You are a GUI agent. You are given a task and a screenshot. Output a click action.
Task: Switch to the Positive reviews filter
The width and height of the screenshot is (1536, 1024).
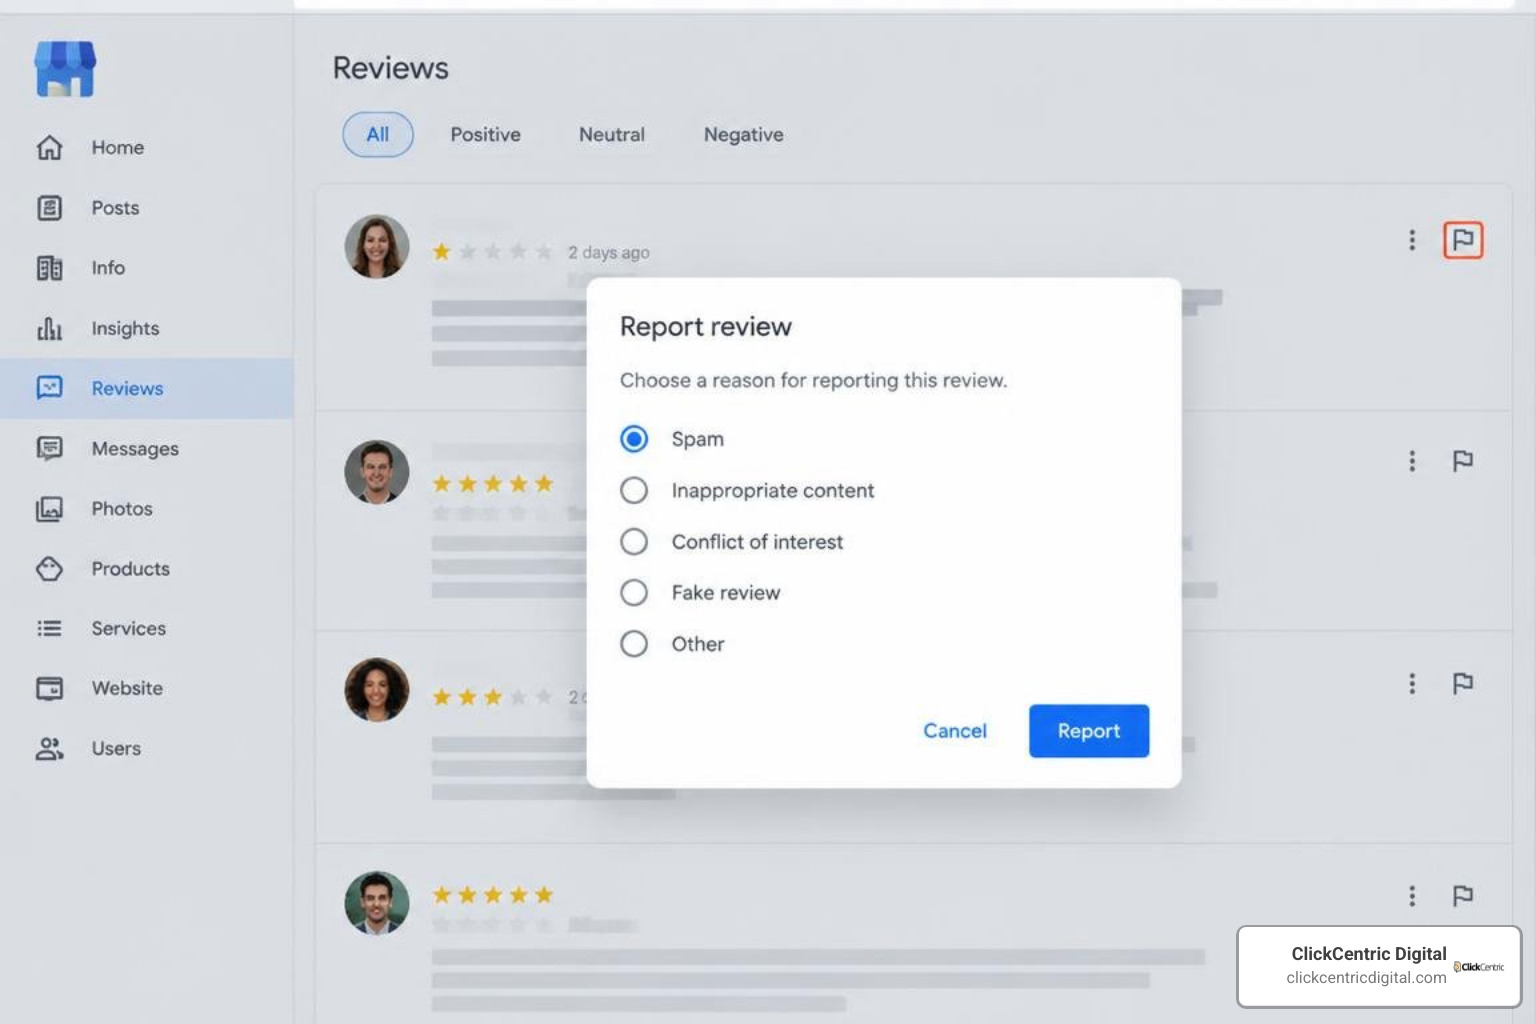485,134
